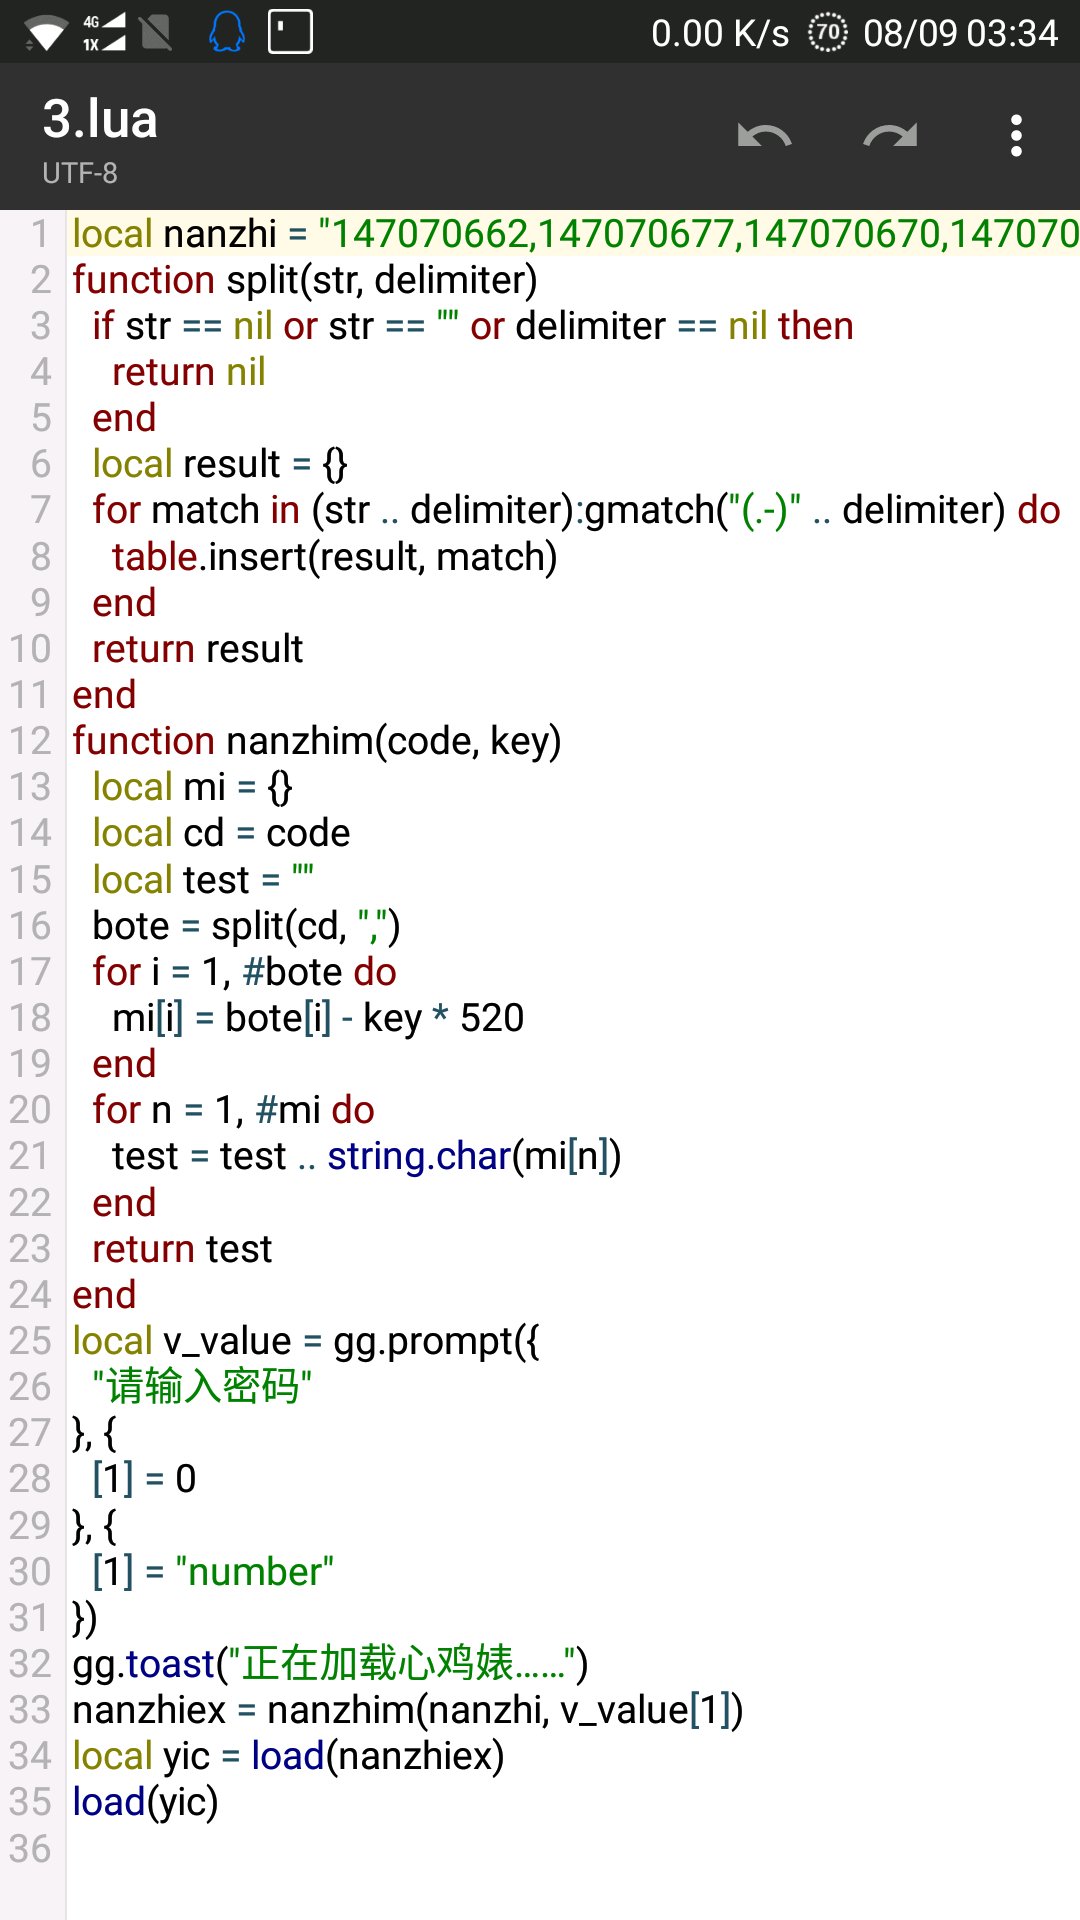Tap the Wi-Fi status icon

[45, 34]
